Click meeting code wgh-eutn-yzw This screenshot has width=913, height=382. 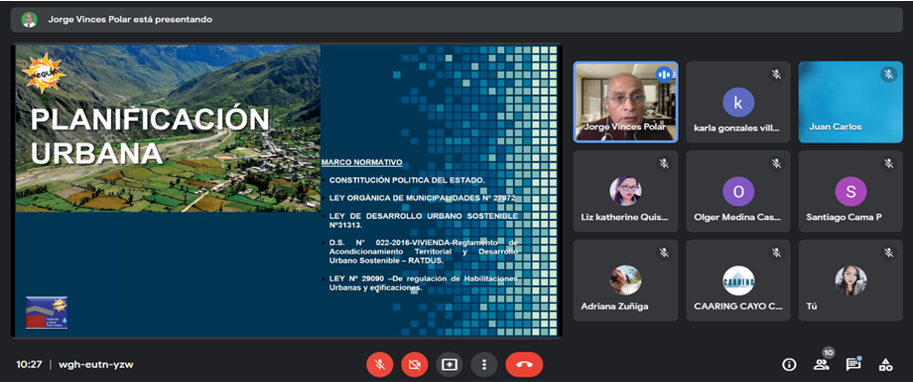(96, 365)
